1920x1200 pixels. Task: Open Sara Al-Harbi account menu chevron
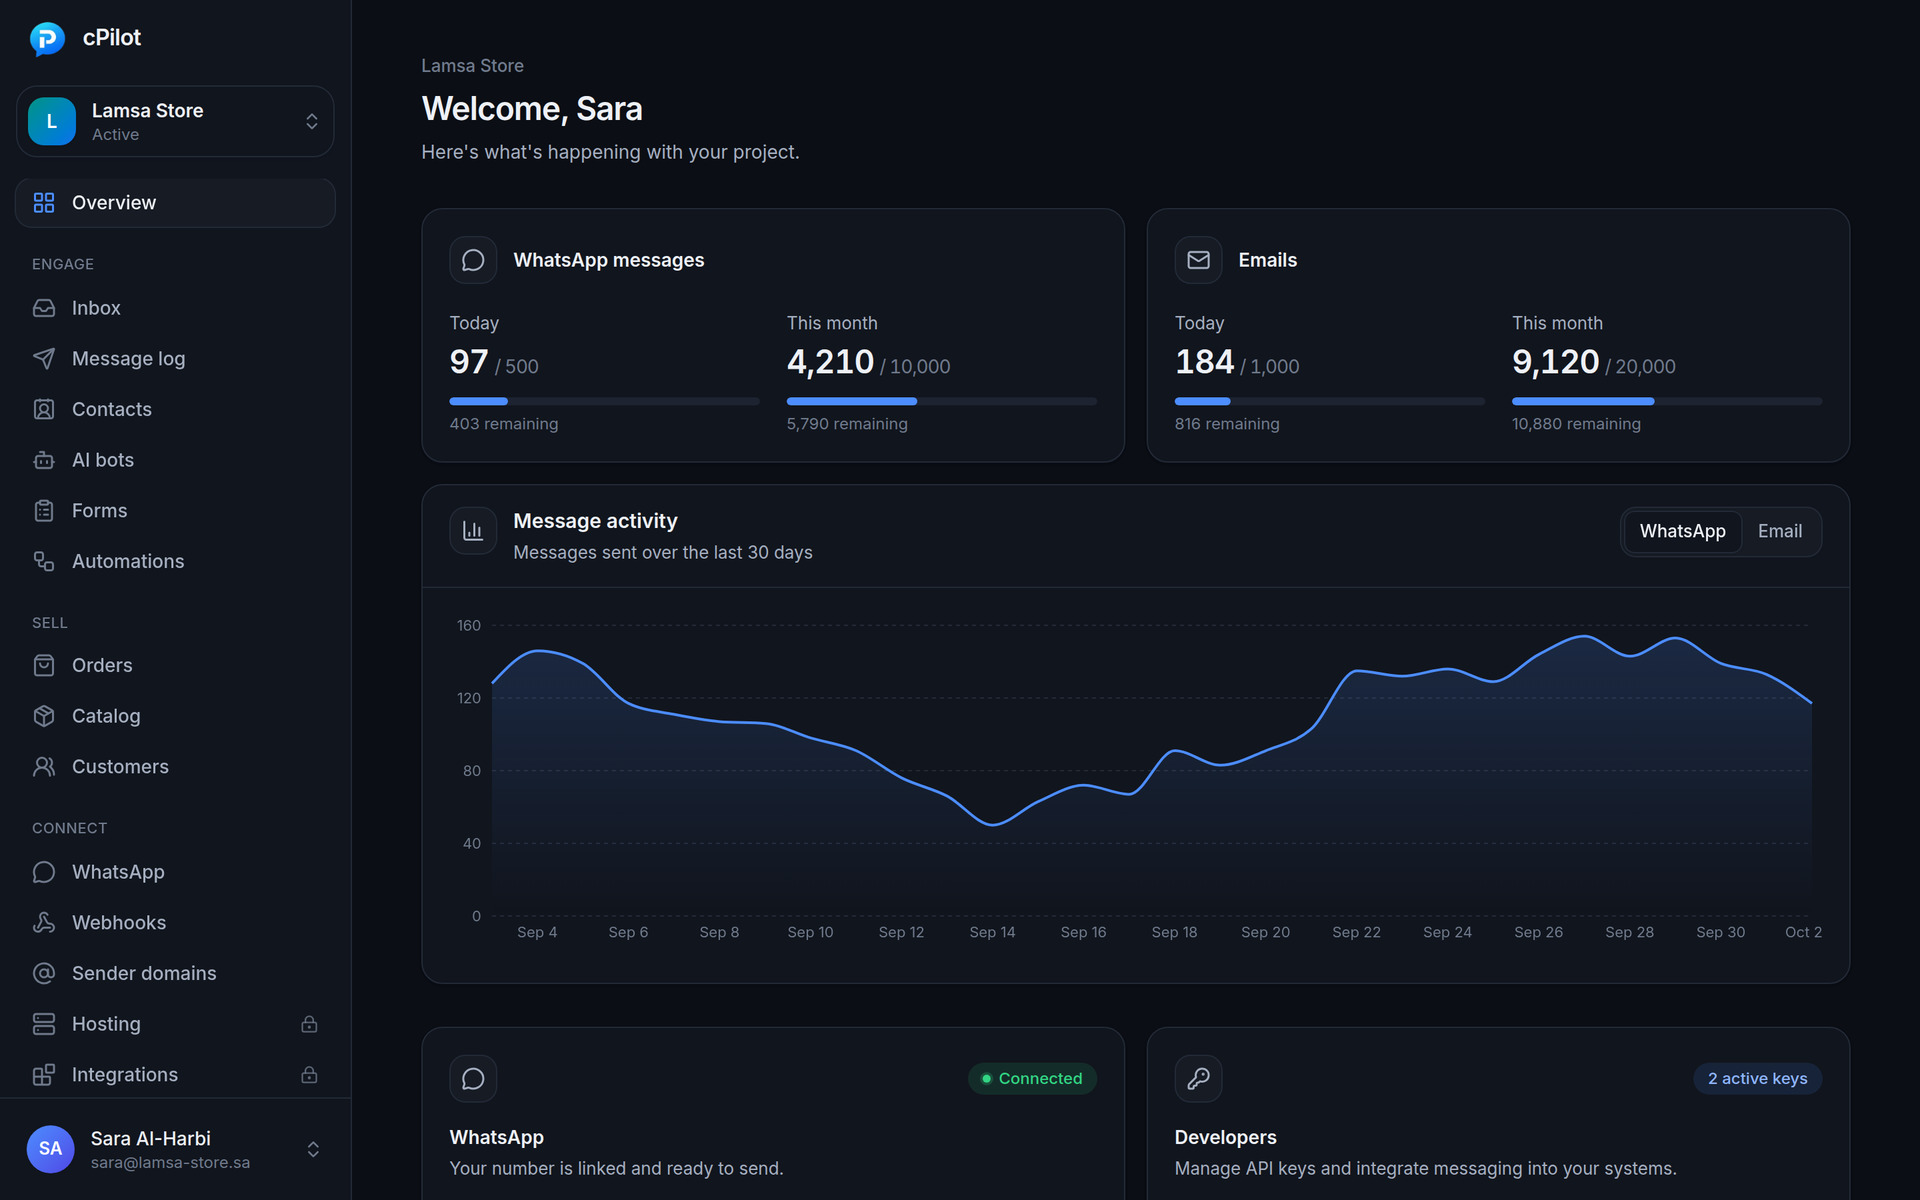coord(313,1149)
